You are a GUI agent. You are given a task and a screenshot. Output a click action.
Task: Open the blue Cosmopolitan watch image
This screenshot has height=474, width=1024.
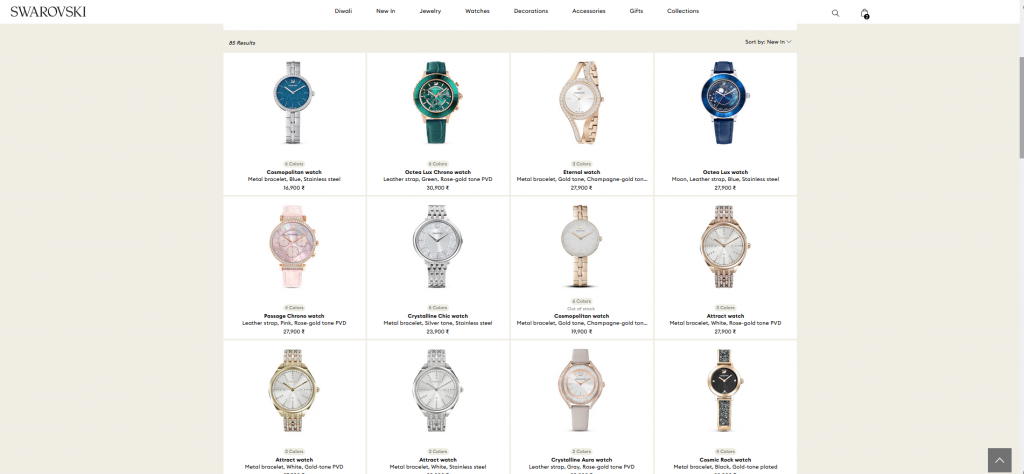coord(294,103)
